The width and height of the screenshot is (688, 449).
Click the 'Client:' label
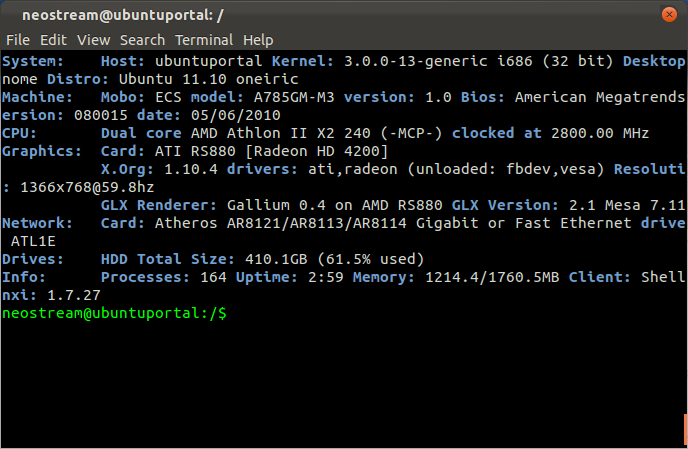tap(600, 277)
